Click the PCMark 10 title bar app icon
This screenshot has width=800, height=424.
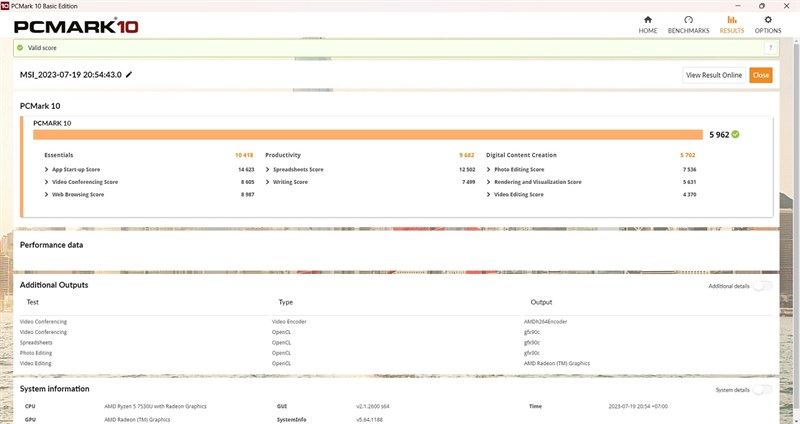(5, 6)
